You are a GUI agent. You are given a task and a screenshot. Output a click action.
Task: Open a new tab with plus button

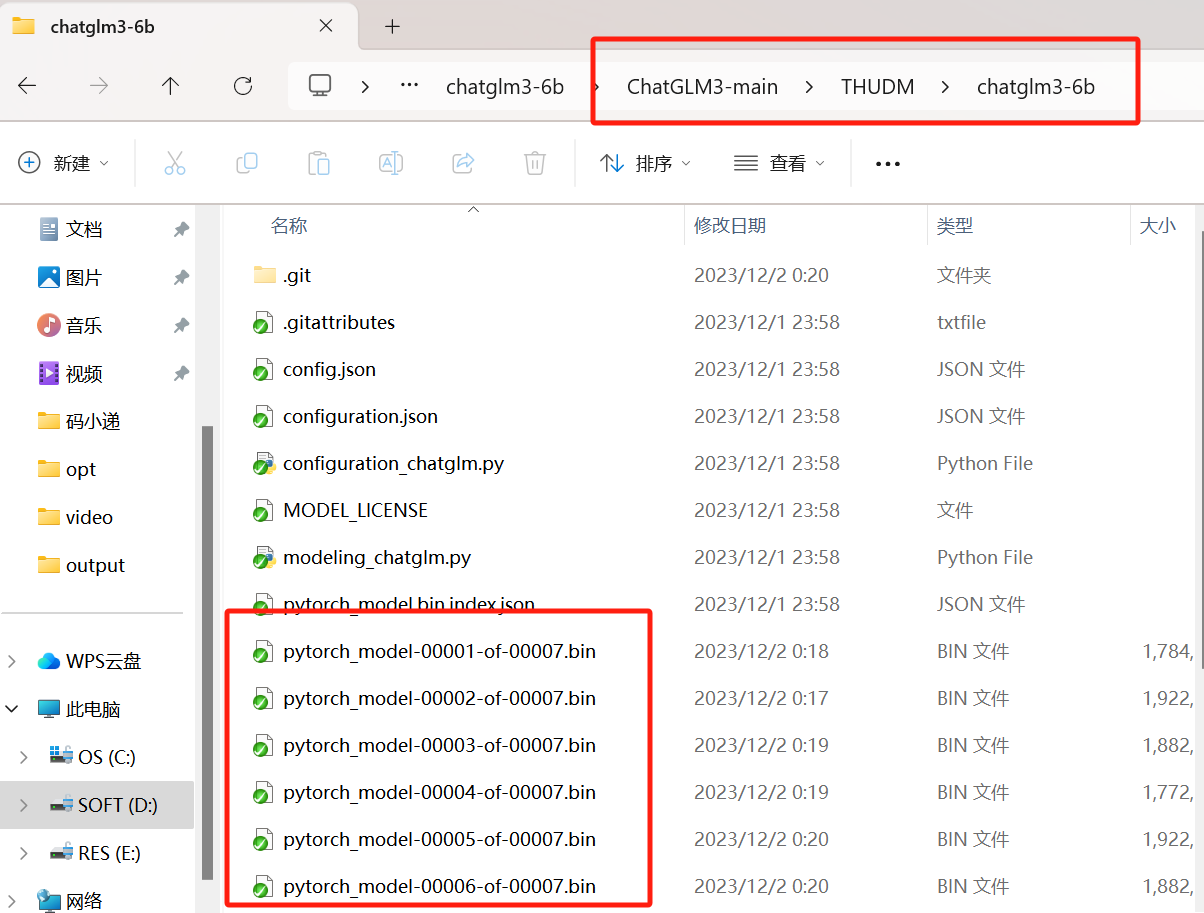point(392,27)
